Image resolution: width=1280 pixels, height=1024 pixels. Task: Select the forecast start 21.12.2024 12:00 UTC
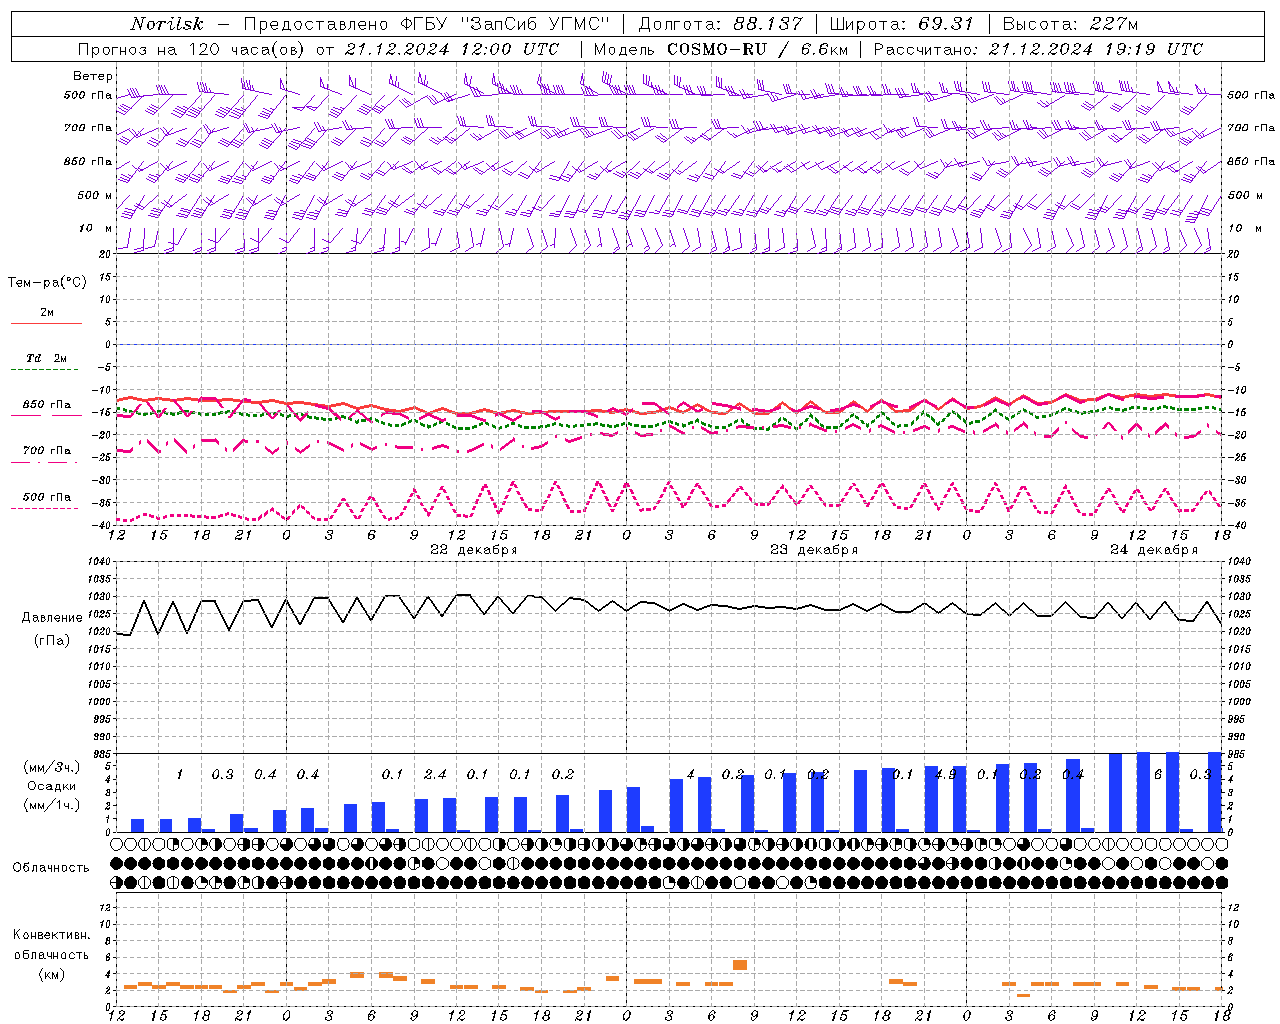pyautogui.click(x=452, y=49)
